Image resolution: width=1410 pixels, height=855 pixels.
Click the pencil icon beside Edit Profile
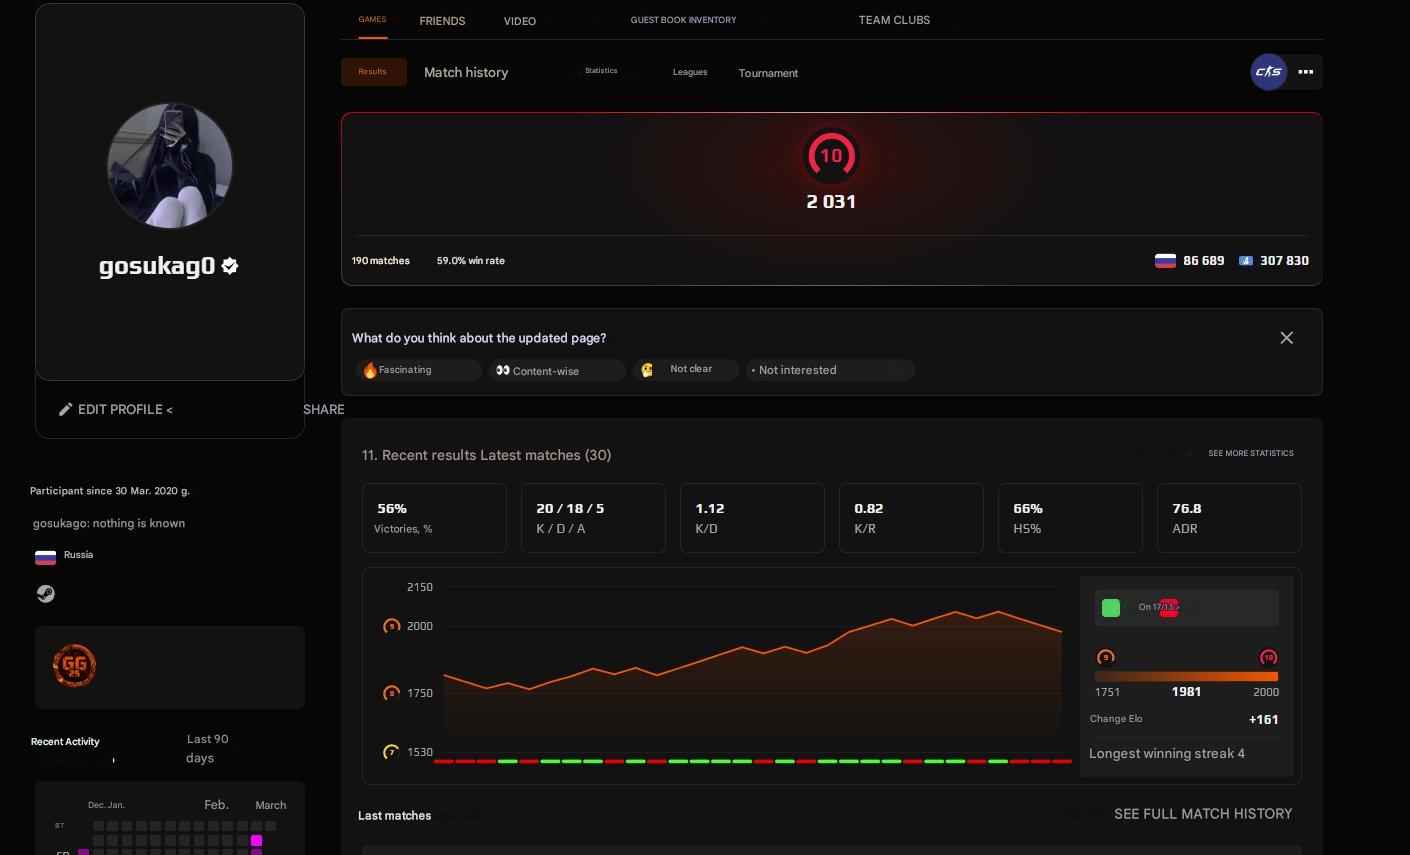[66, 409]
